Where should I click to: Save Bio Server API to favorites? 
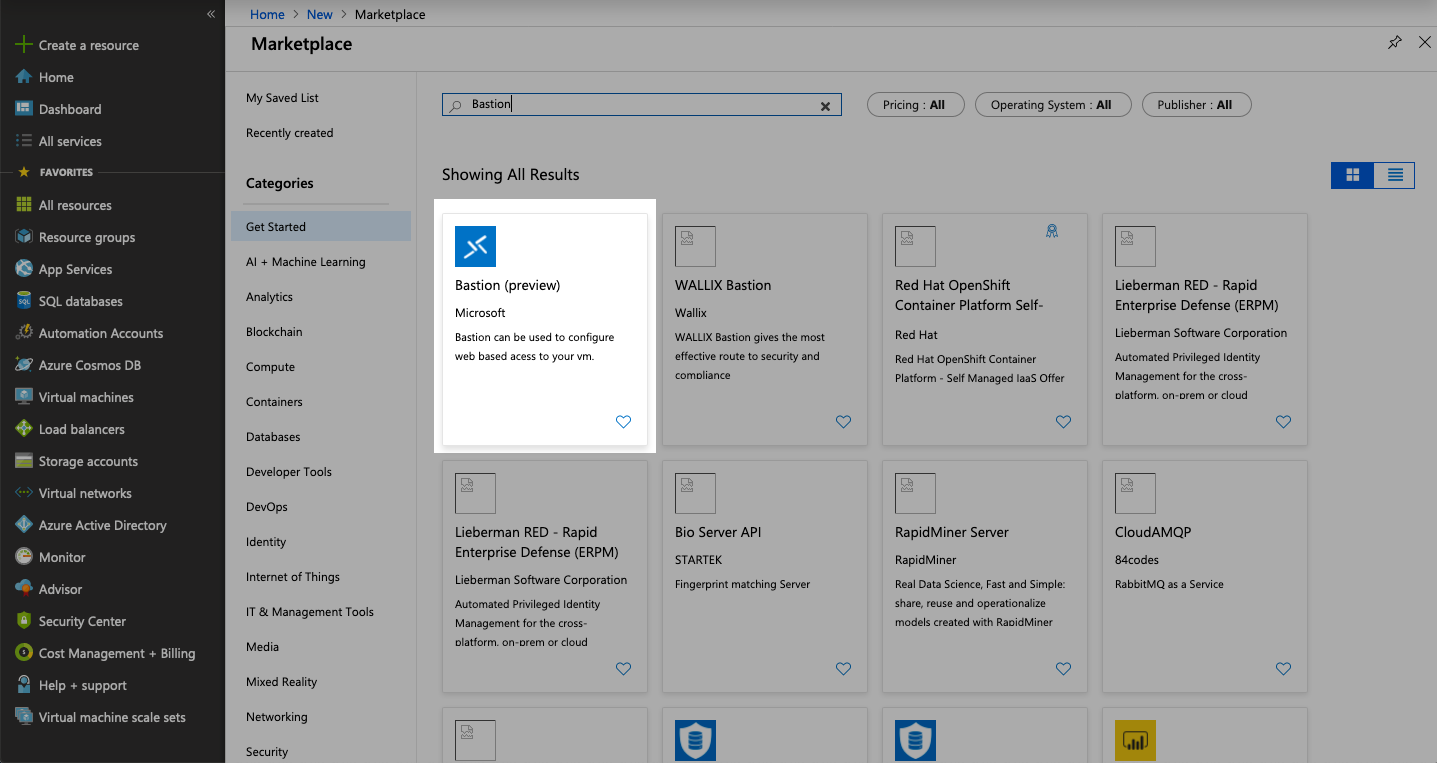(x=843, y=669)
